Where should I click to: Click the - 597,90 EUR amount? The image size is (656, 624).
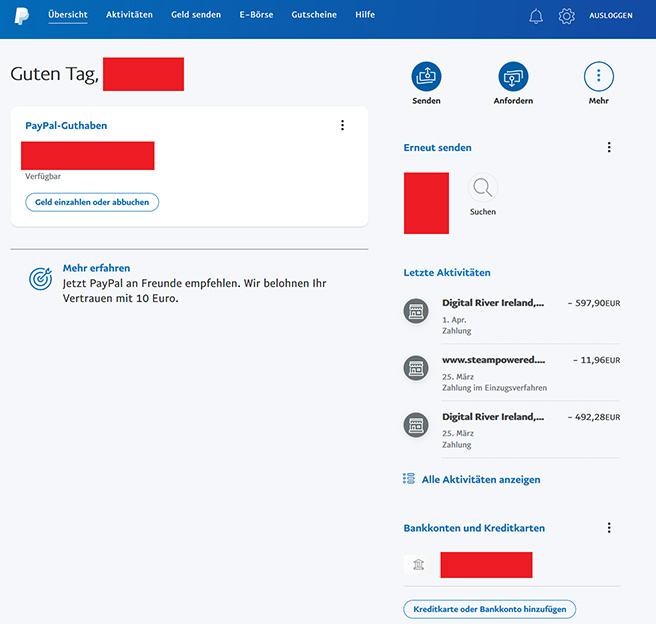tap(594, 303)
